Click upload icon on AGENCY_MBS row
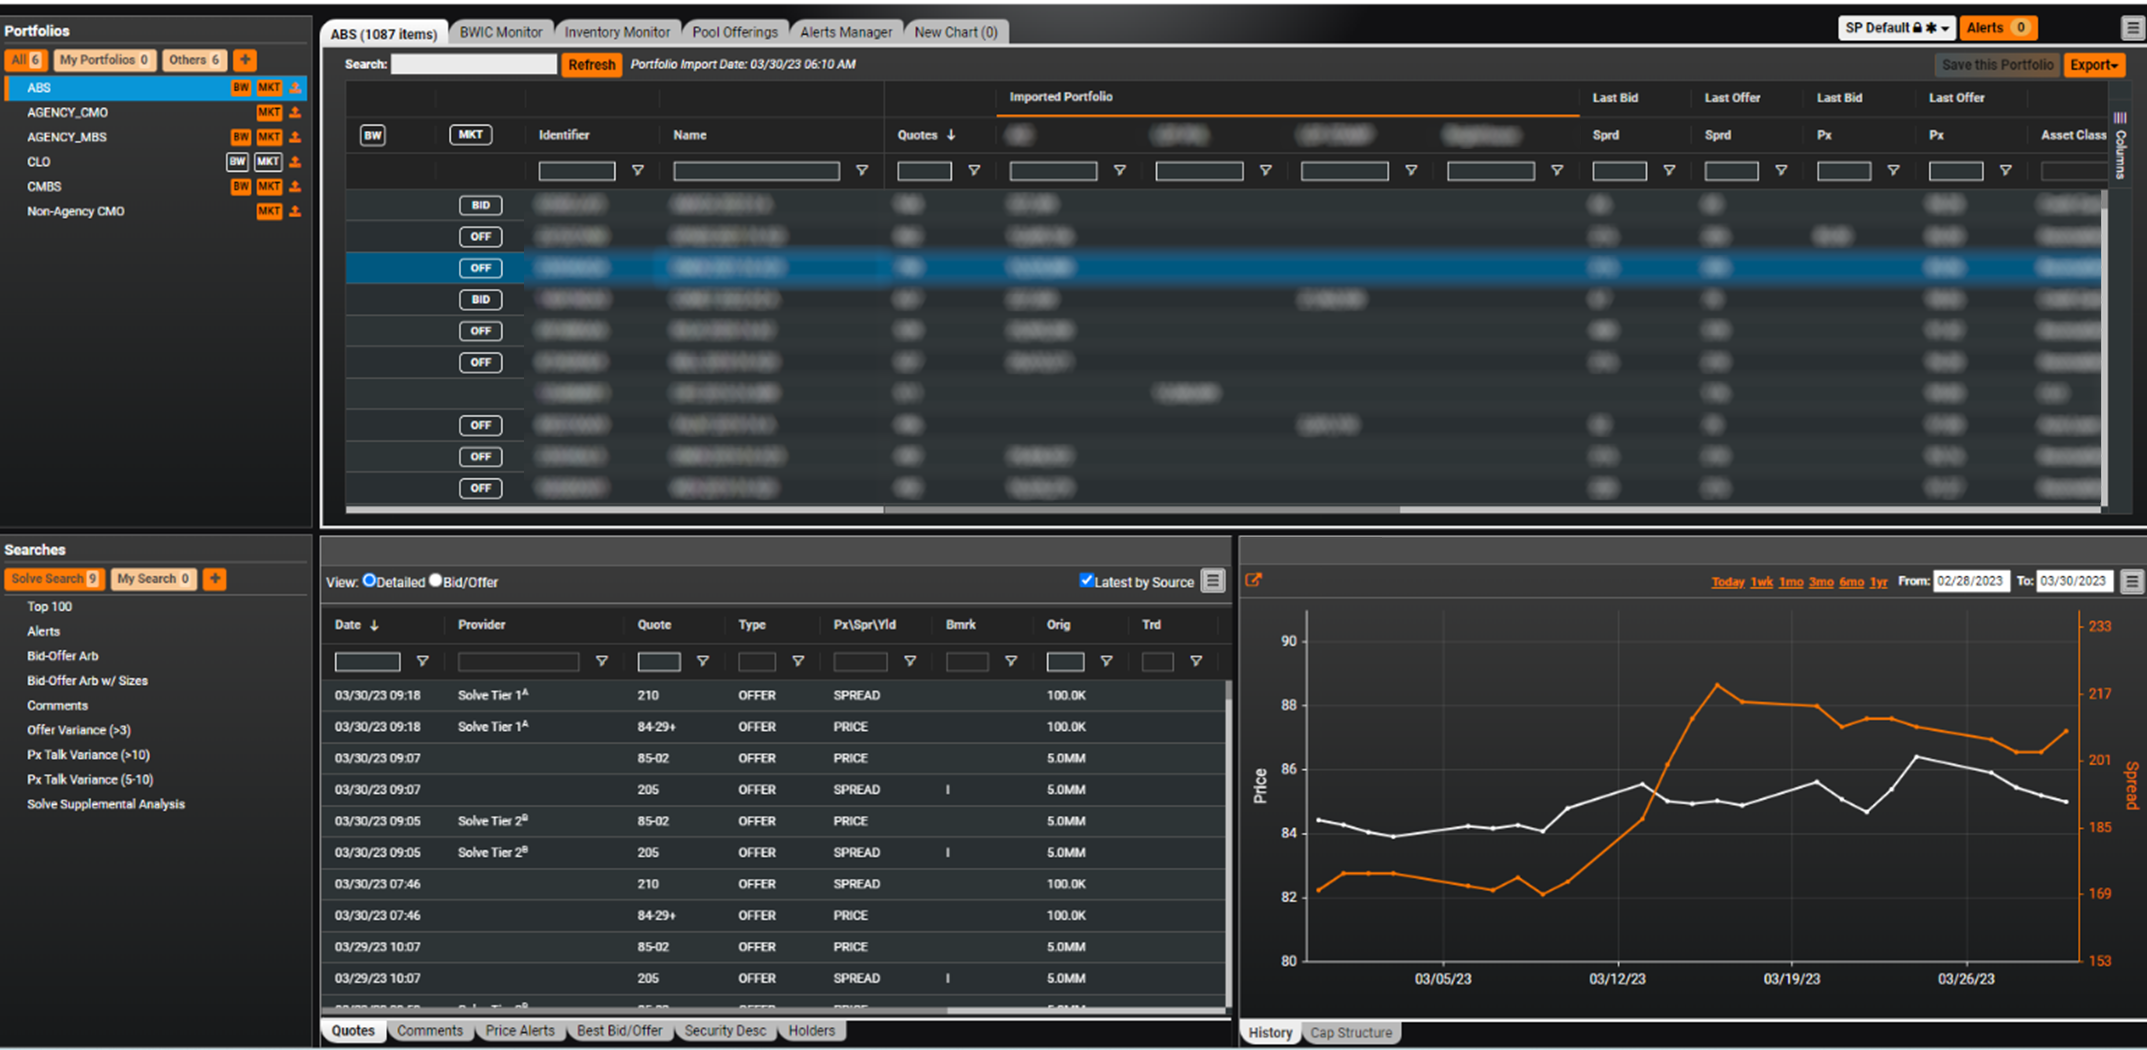 pos(295,137)
